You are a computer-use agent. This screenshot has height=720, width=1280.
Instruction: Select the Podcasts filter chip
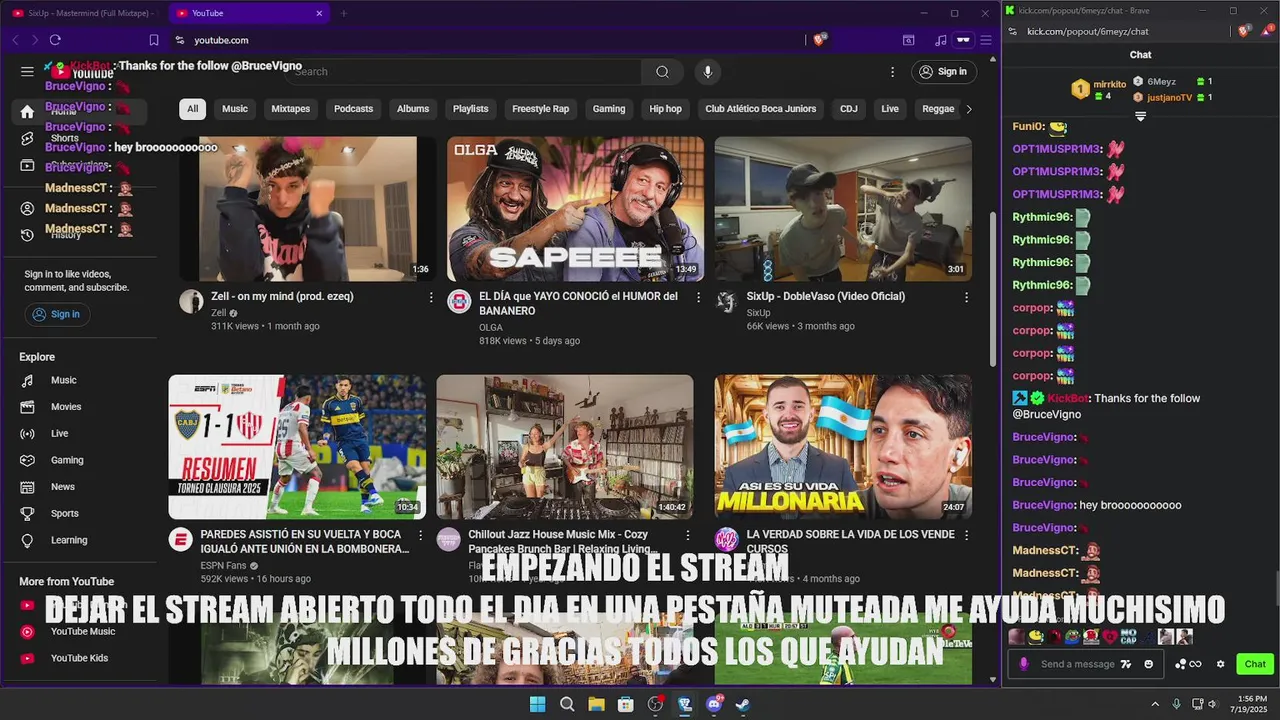coord(353,109)
